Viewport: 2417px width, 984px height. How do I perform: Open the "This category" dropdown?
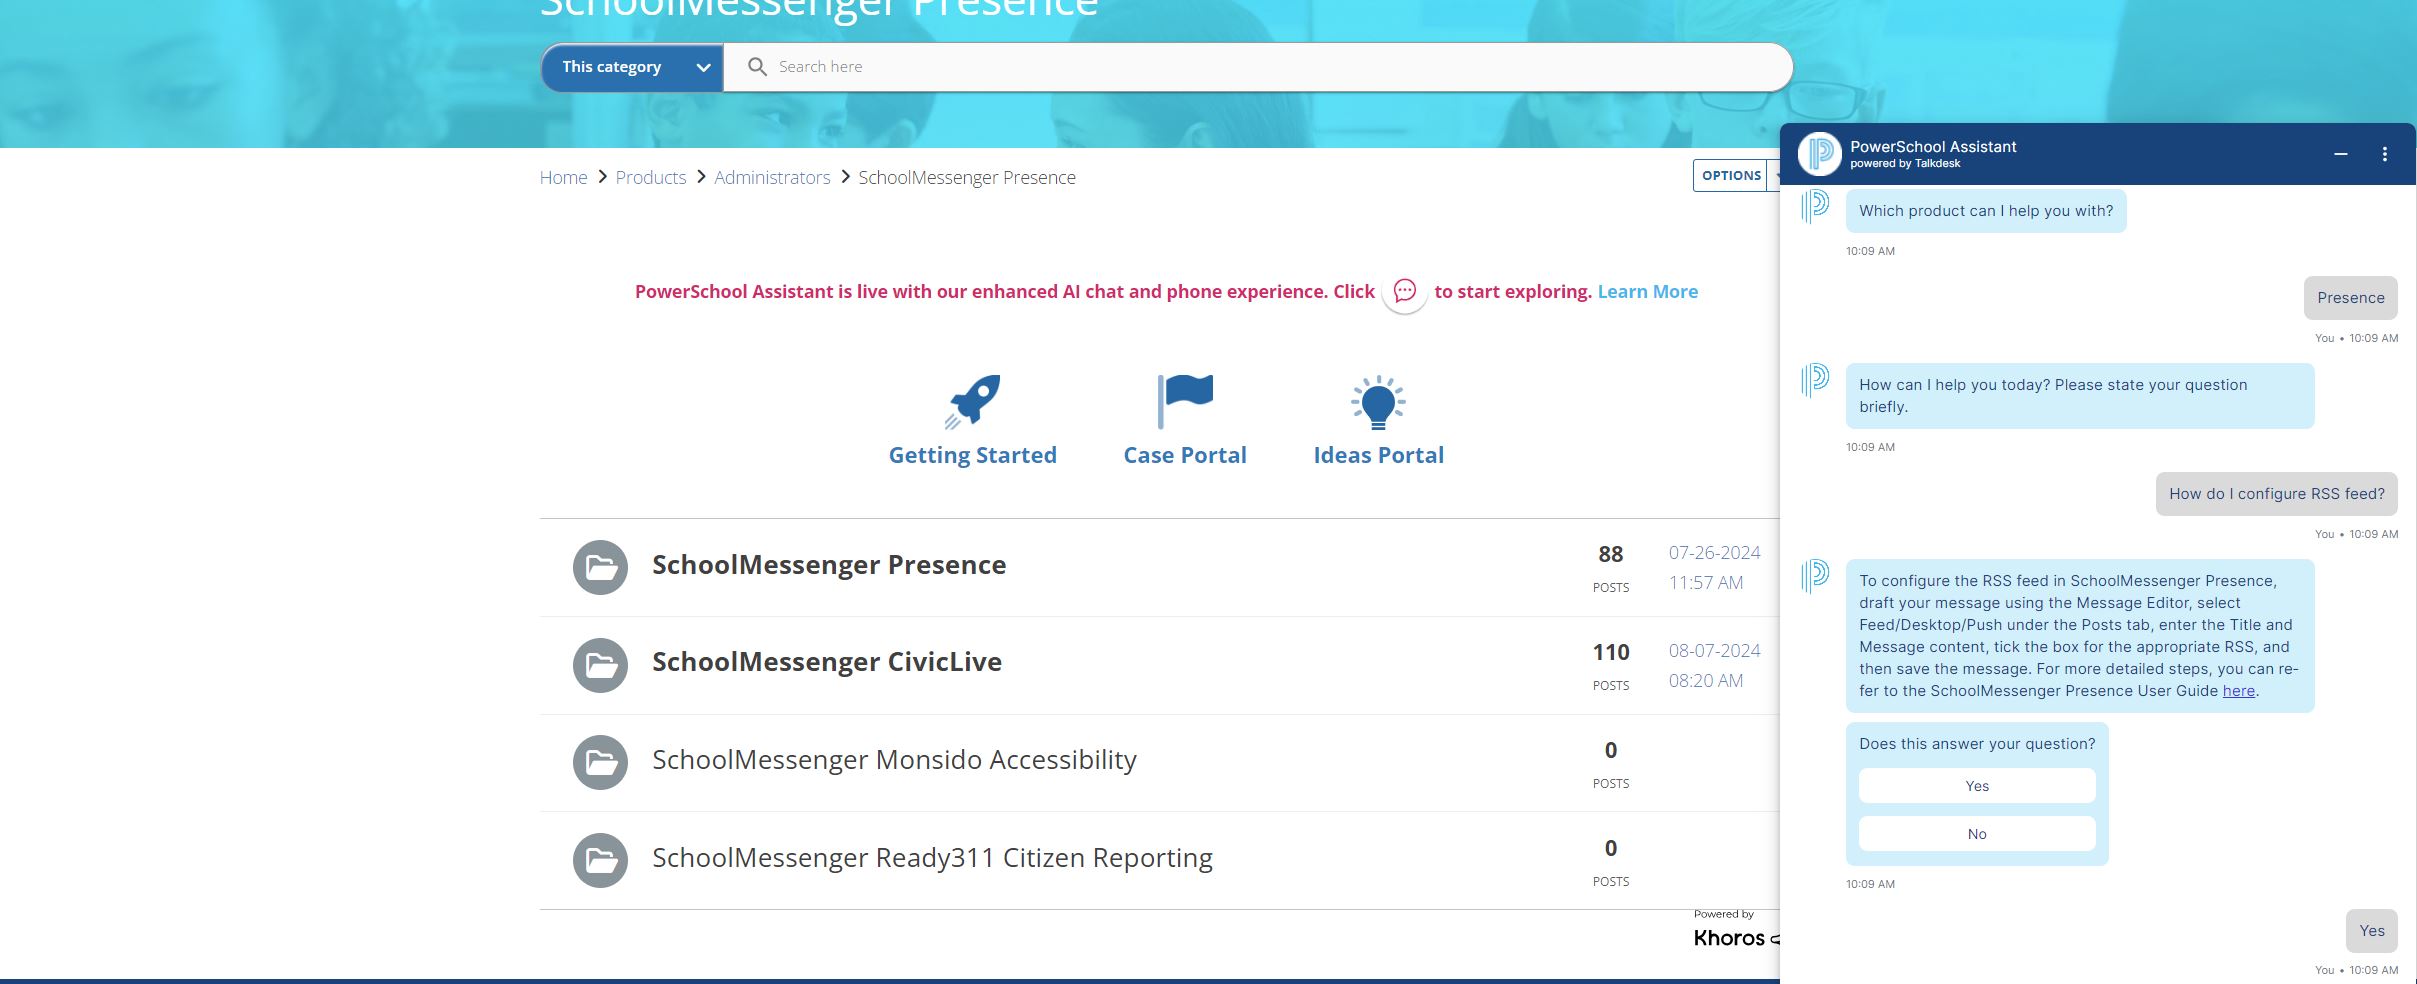[631, 66]
